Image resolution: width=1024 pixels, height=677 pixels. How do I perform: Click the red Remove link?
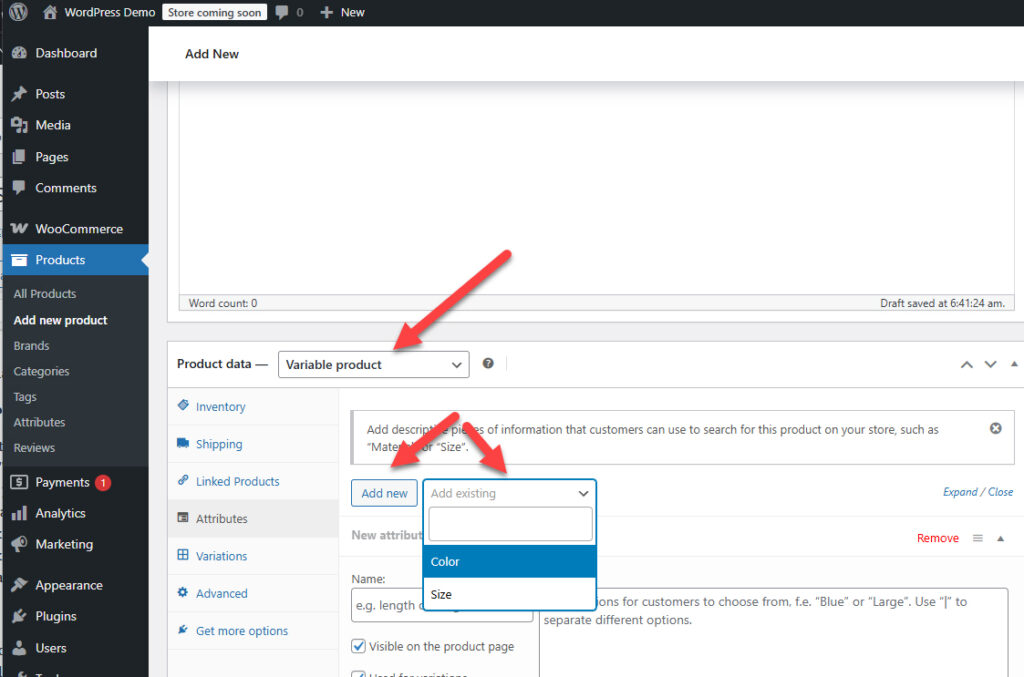938,538
